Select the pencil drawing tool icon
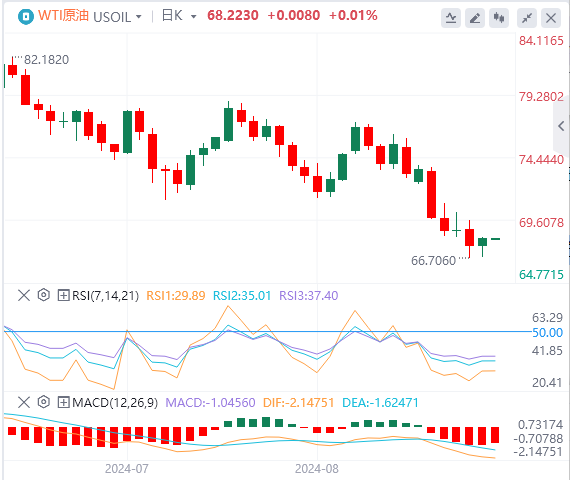The image size is (570, 480). click(475, 18)
